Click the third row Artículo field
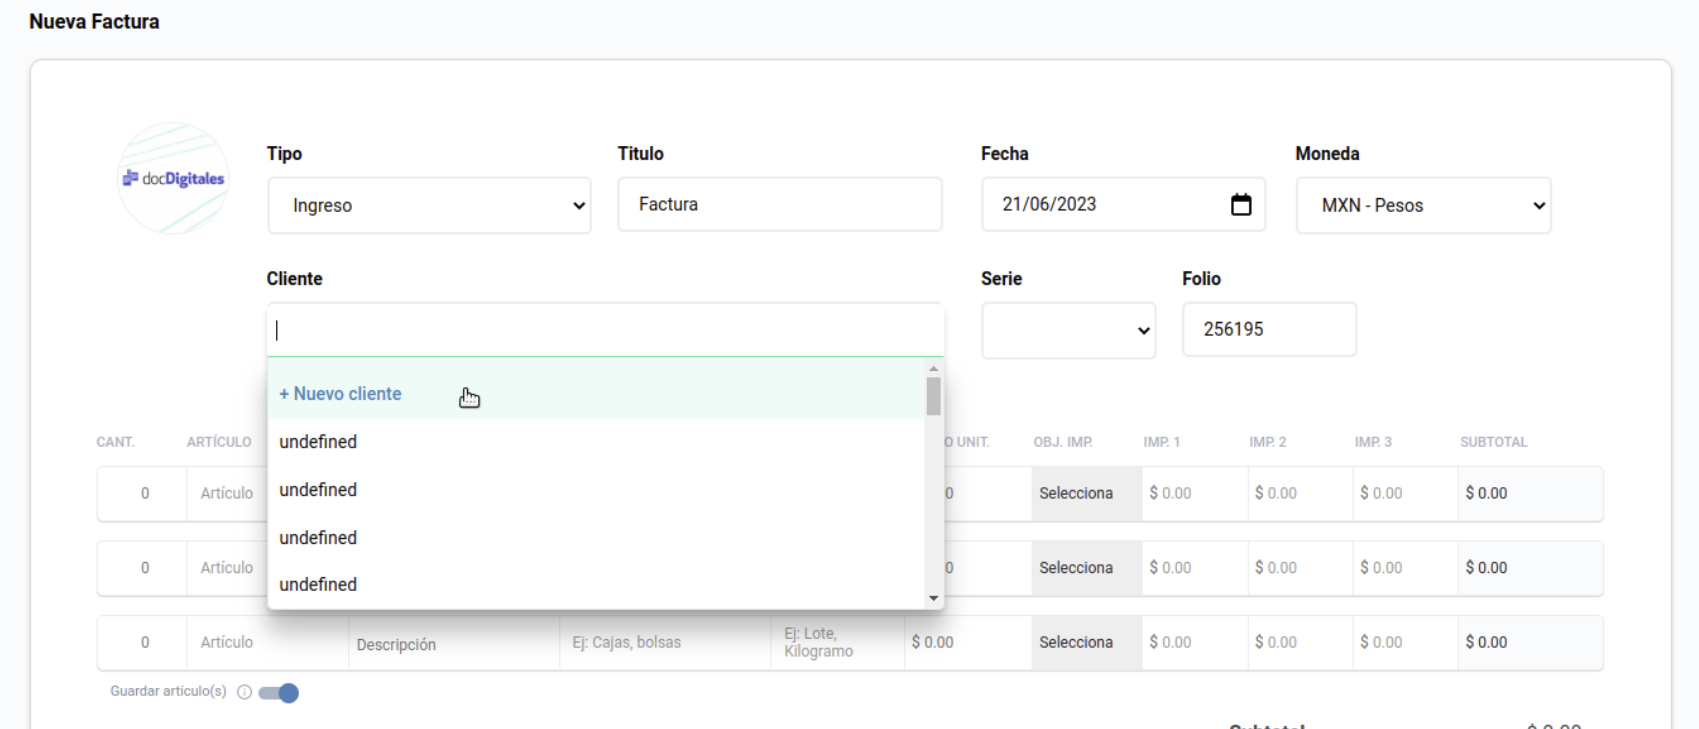The width and height of the screenshot is (1699, 729). point(267,642)
